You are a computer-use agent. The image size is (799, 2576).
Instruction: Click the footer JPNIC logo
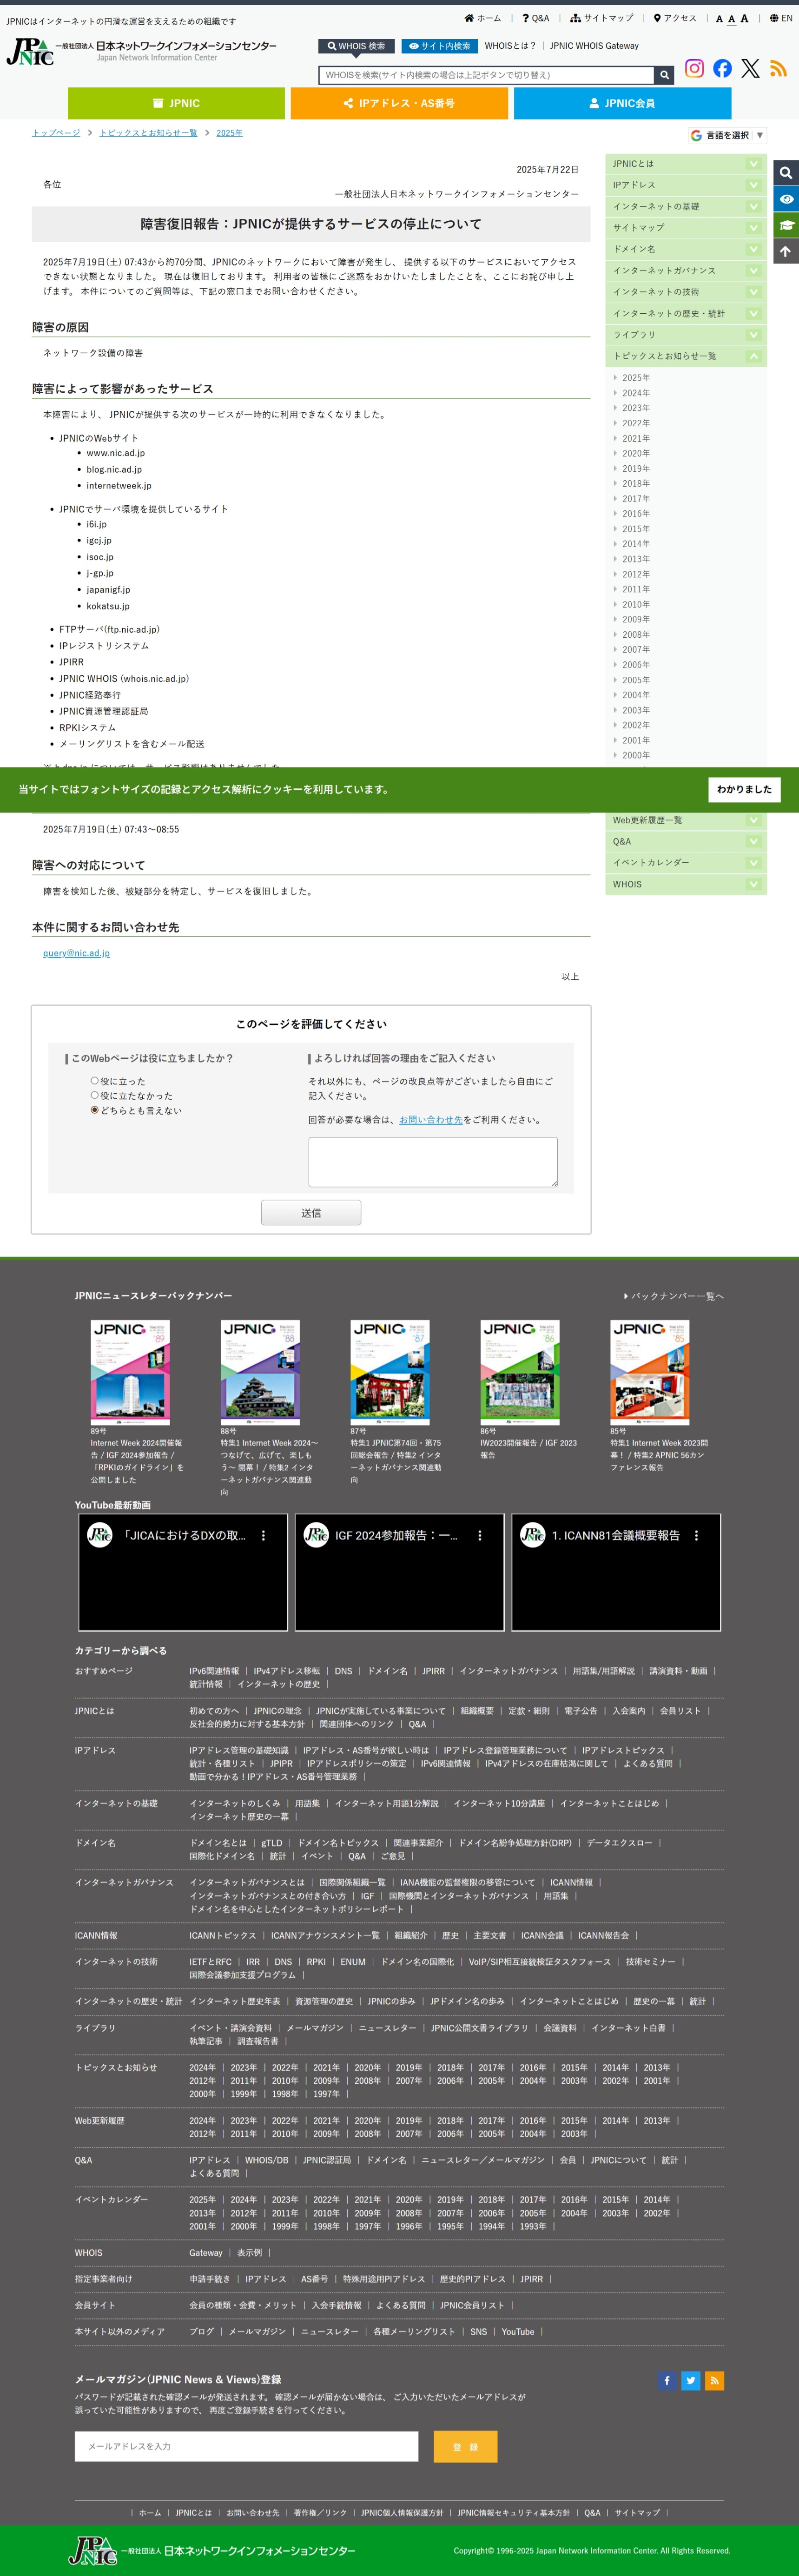pyautogui.click(x=211, y=2550)
